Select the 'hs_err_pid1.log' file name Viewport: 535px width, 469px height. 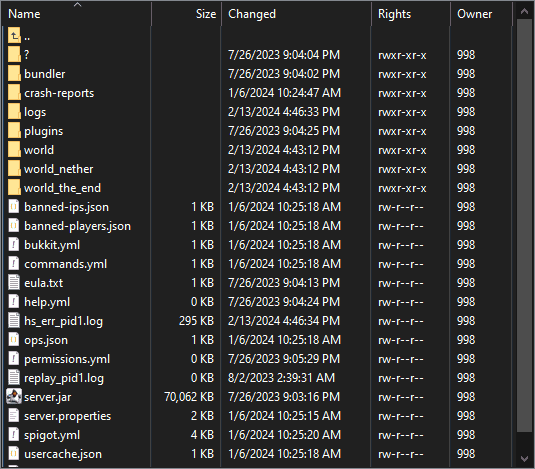click(x=63, y=321)
